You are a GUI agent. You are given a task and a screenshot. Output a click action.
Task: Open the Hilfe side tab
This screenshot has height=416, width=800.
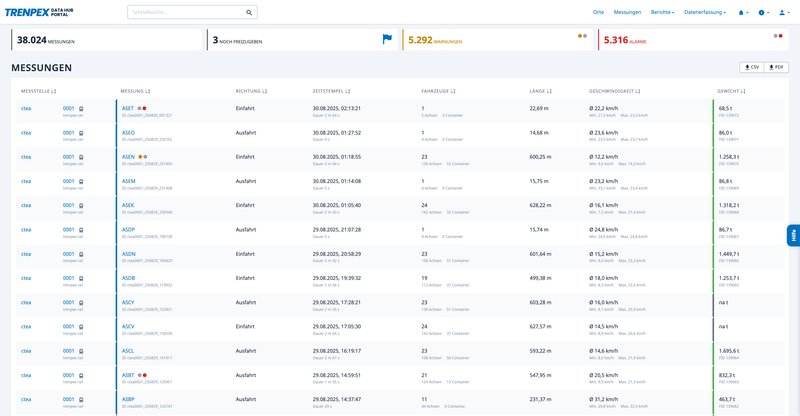[x=793, y=236]
